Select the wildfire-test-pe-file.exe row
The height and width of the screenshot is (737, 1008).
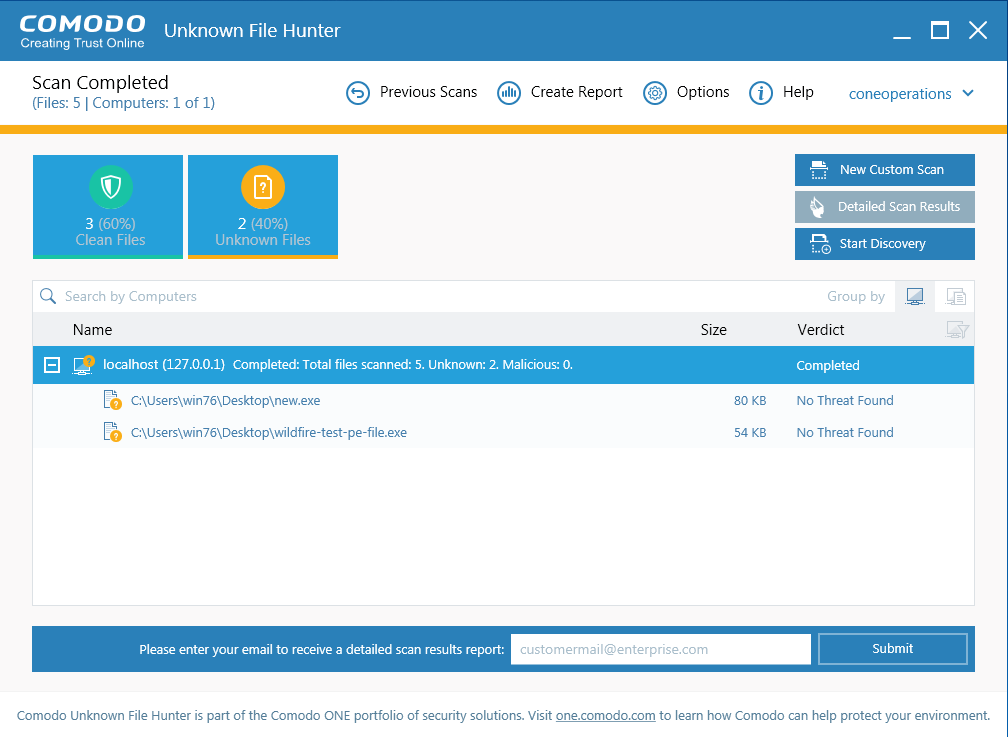click(503, 432)
